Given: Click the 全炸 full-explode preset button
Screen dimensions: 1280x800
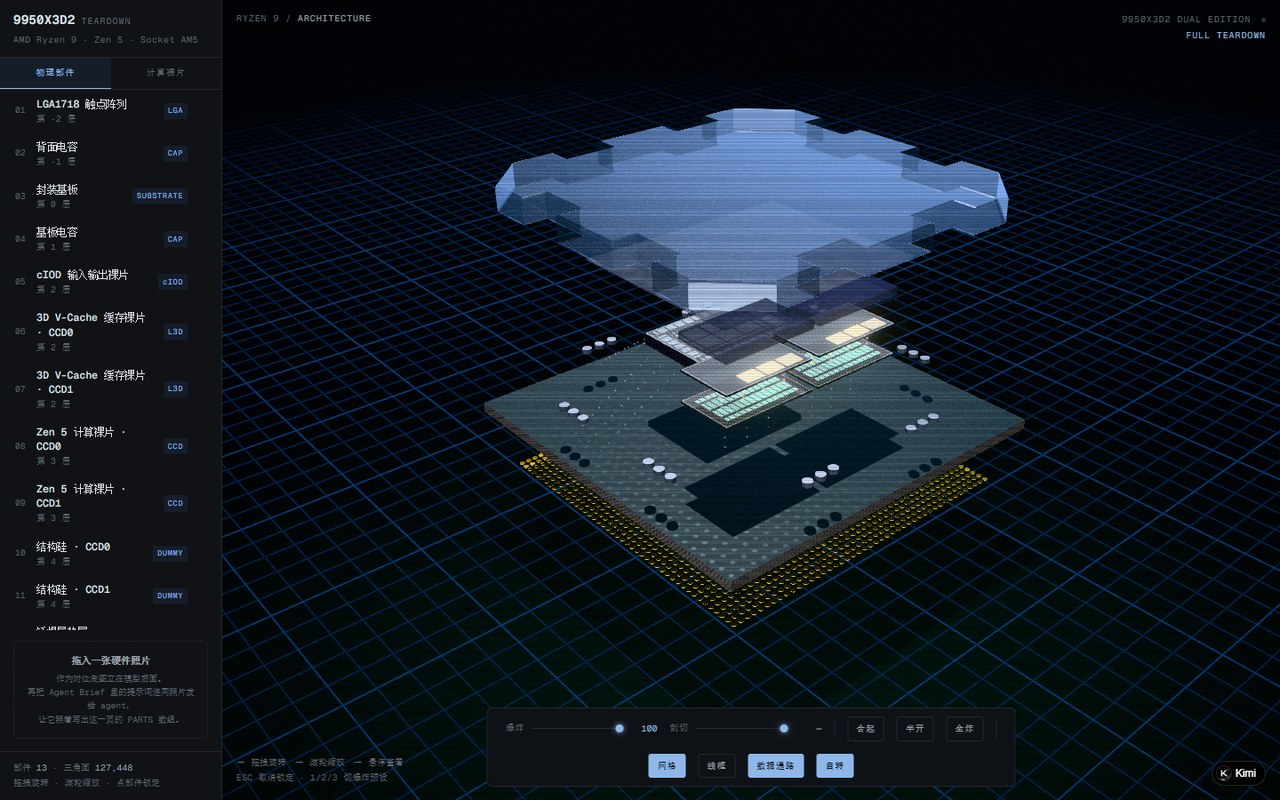Looking at the screenshot, I should [x=965, y=729].
